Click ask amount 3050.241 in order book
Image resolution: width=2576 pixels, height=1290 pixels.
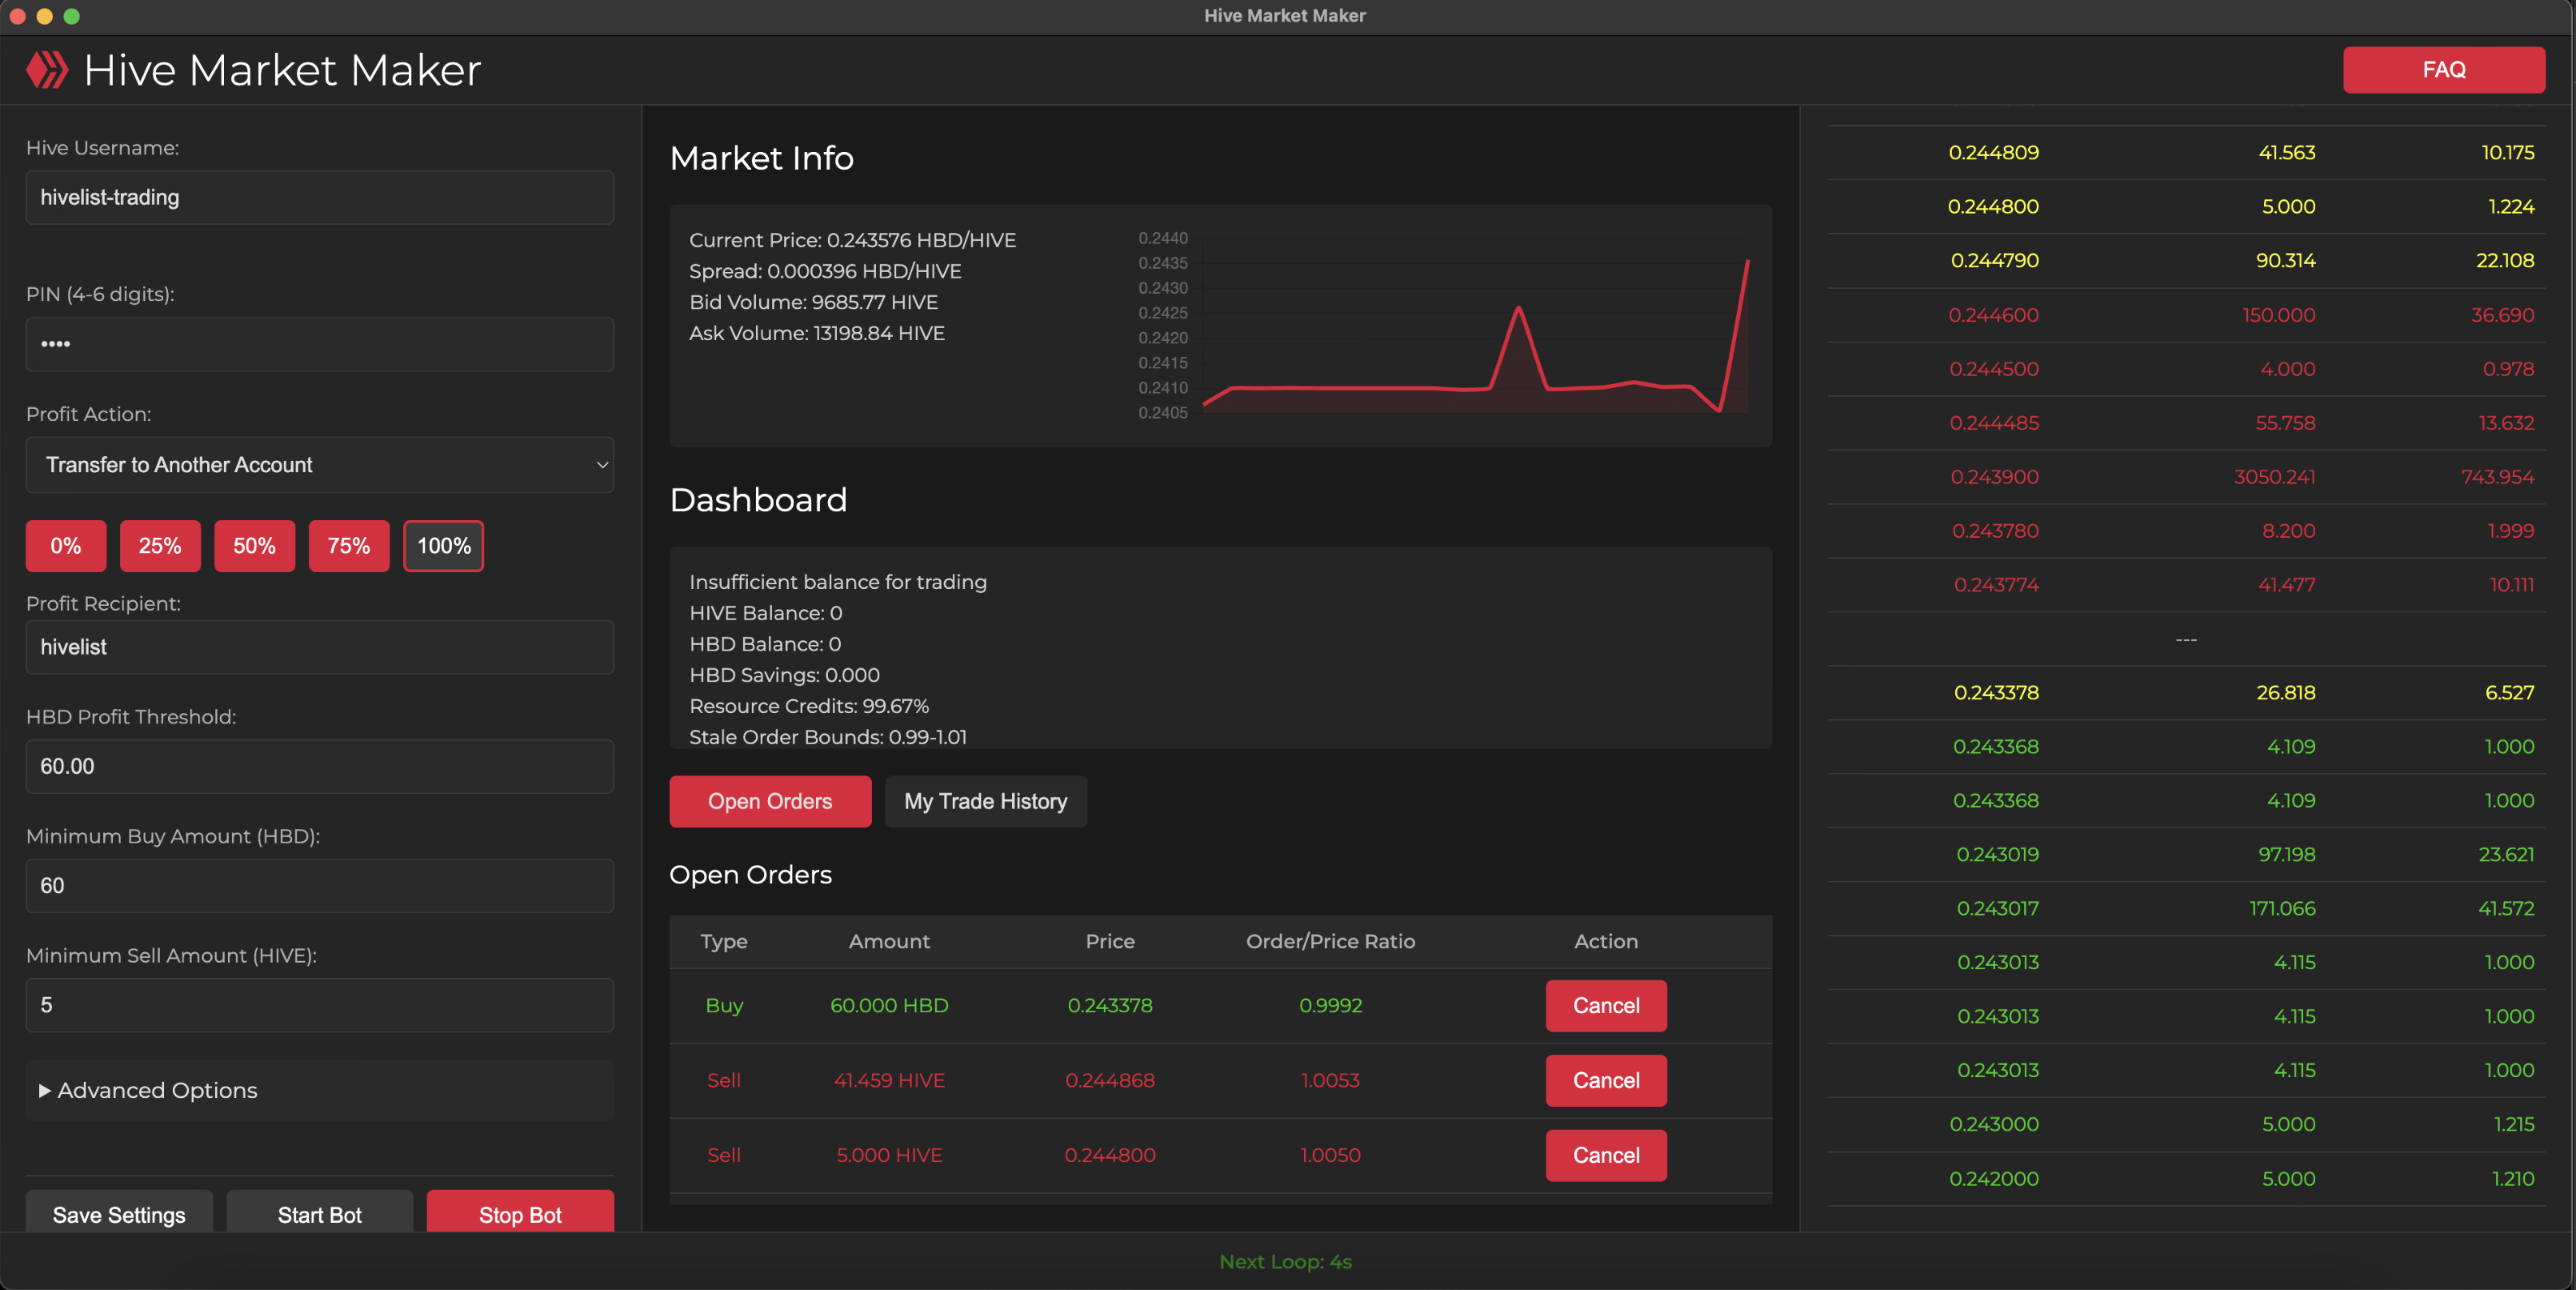(x=2274, y=477)
